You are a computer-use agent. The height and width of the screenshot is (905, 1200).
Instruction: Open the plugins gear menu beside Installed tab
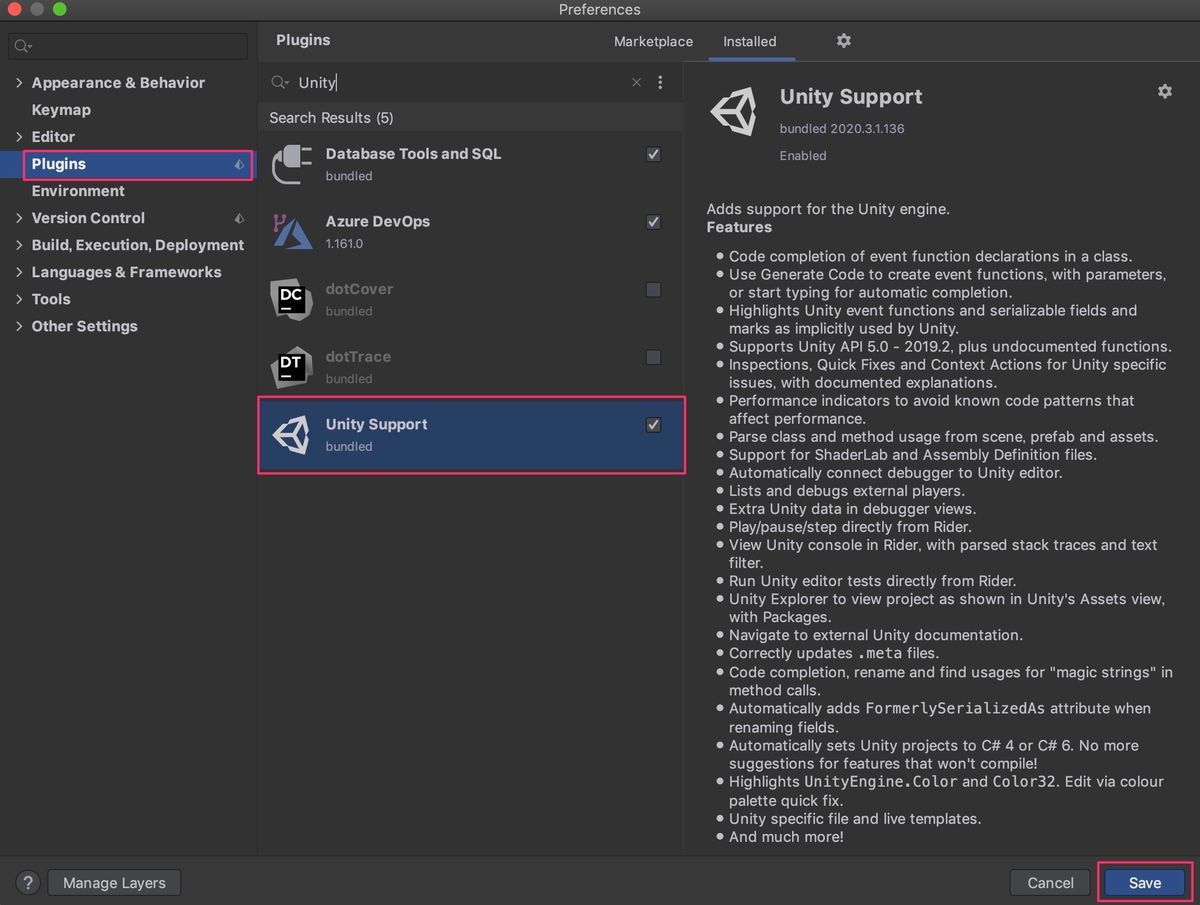[843, 41]
